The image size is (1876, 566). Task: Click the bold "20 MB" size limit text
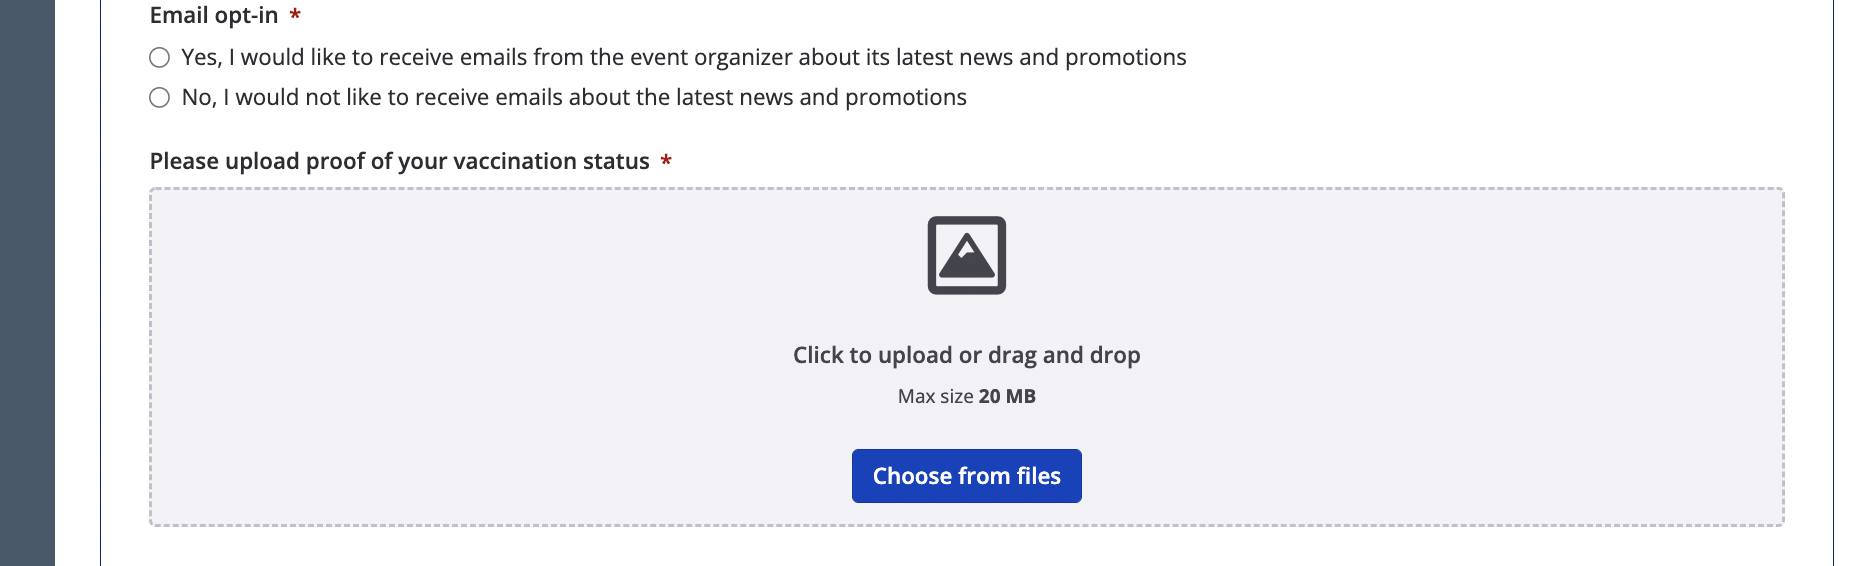[x=1007, y=396]
